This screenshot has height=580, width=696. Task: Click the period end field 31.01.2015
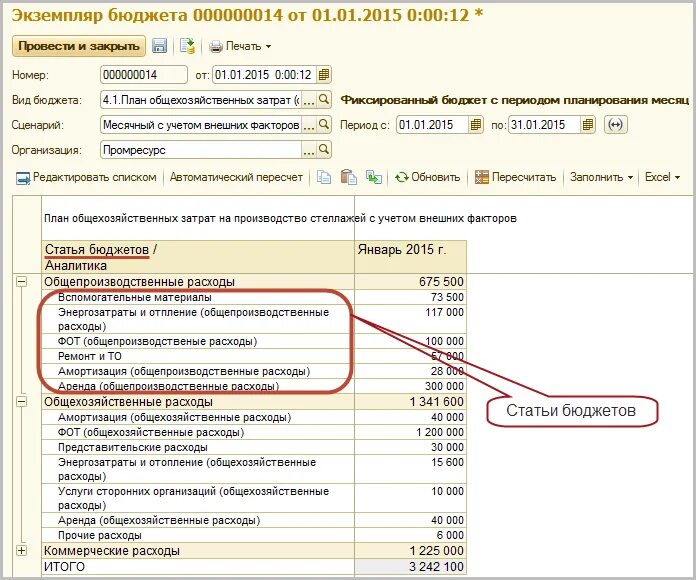[544, 125]
